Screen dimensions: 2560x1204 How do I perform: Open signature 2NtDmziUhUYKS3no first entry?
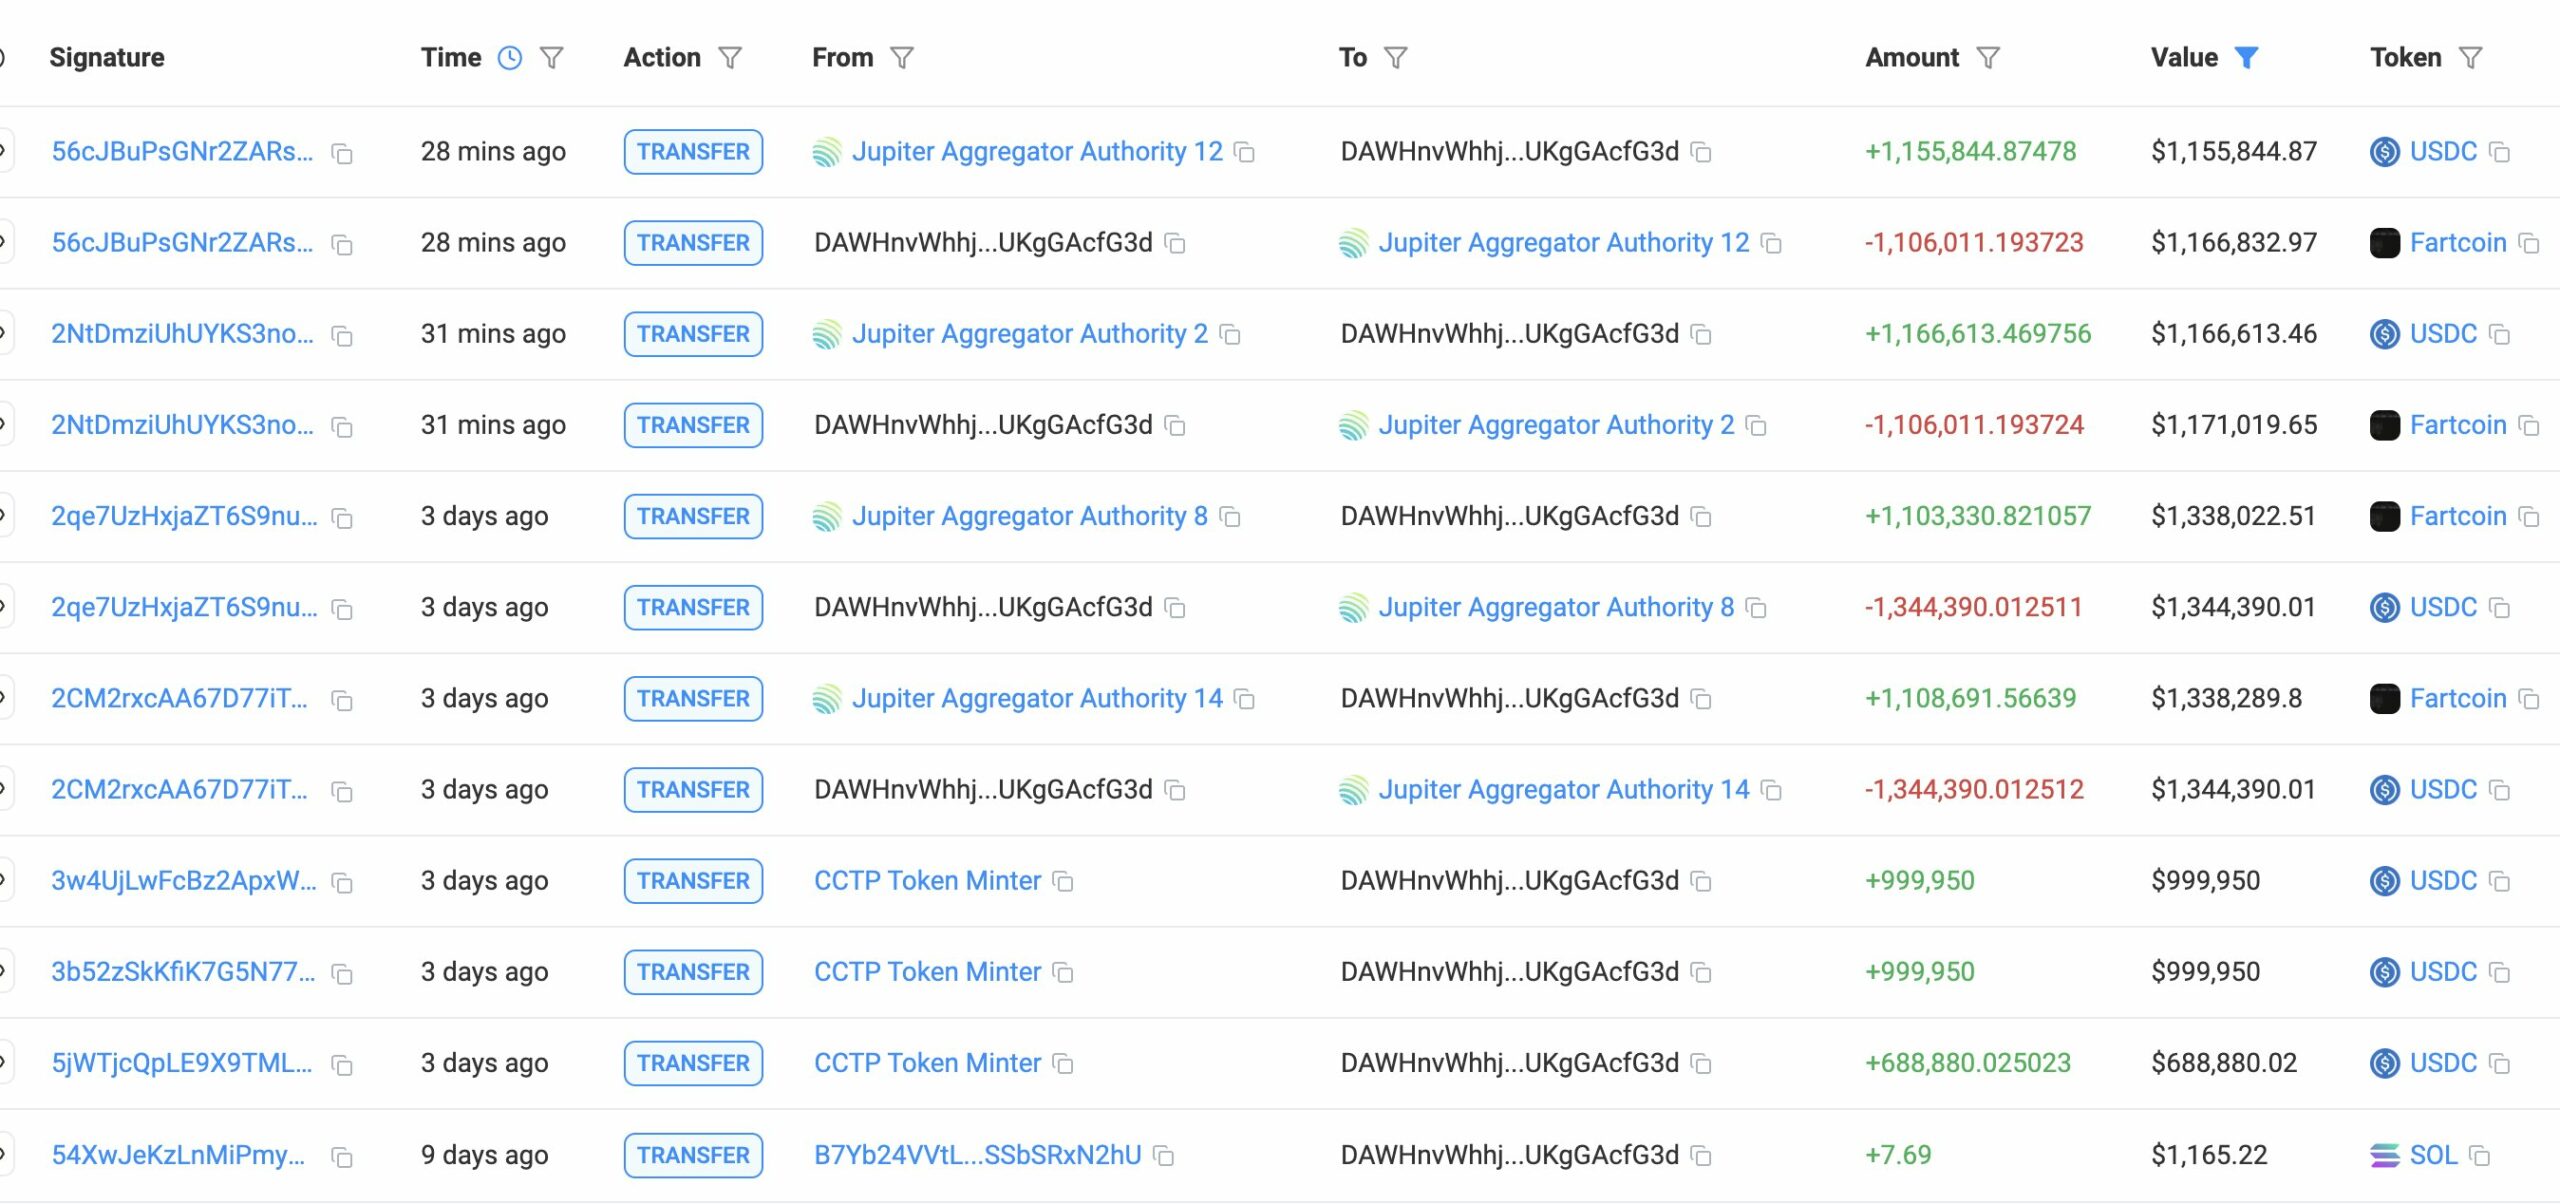click(x=182, y=334)
